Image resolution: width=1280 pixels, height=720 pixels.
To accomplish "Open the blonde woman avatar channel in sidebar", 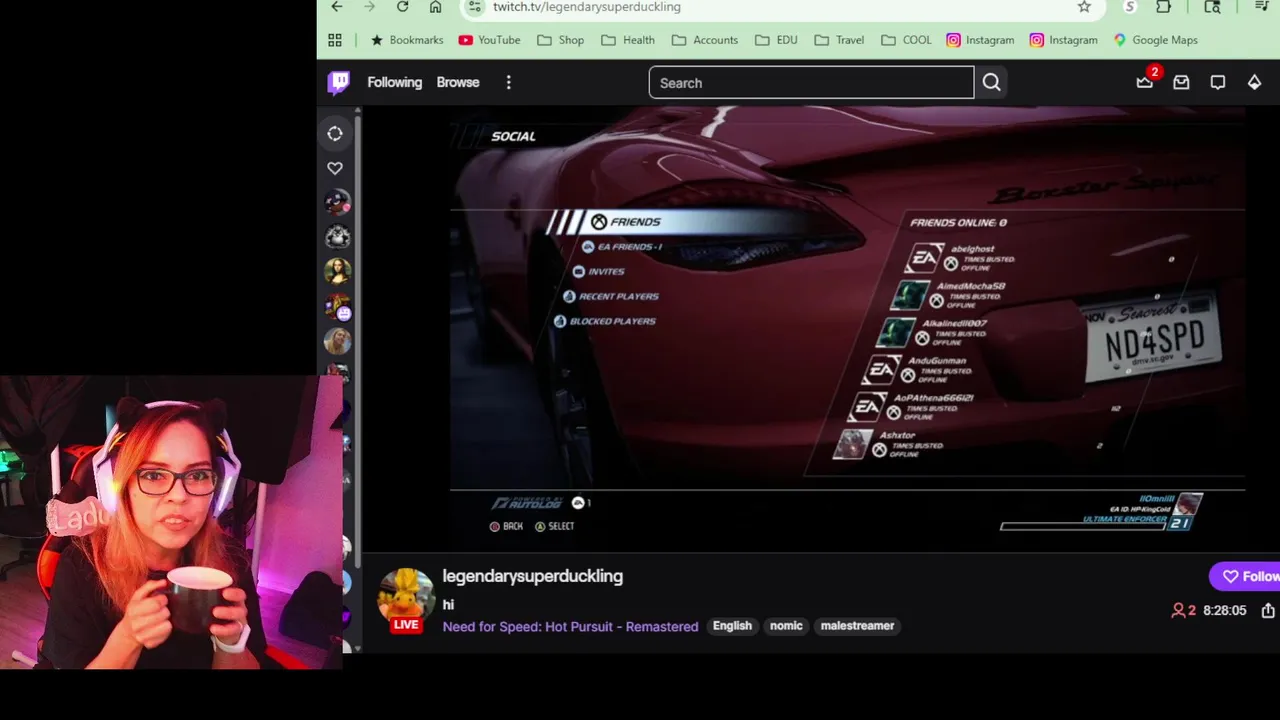I will click(337, 341).
